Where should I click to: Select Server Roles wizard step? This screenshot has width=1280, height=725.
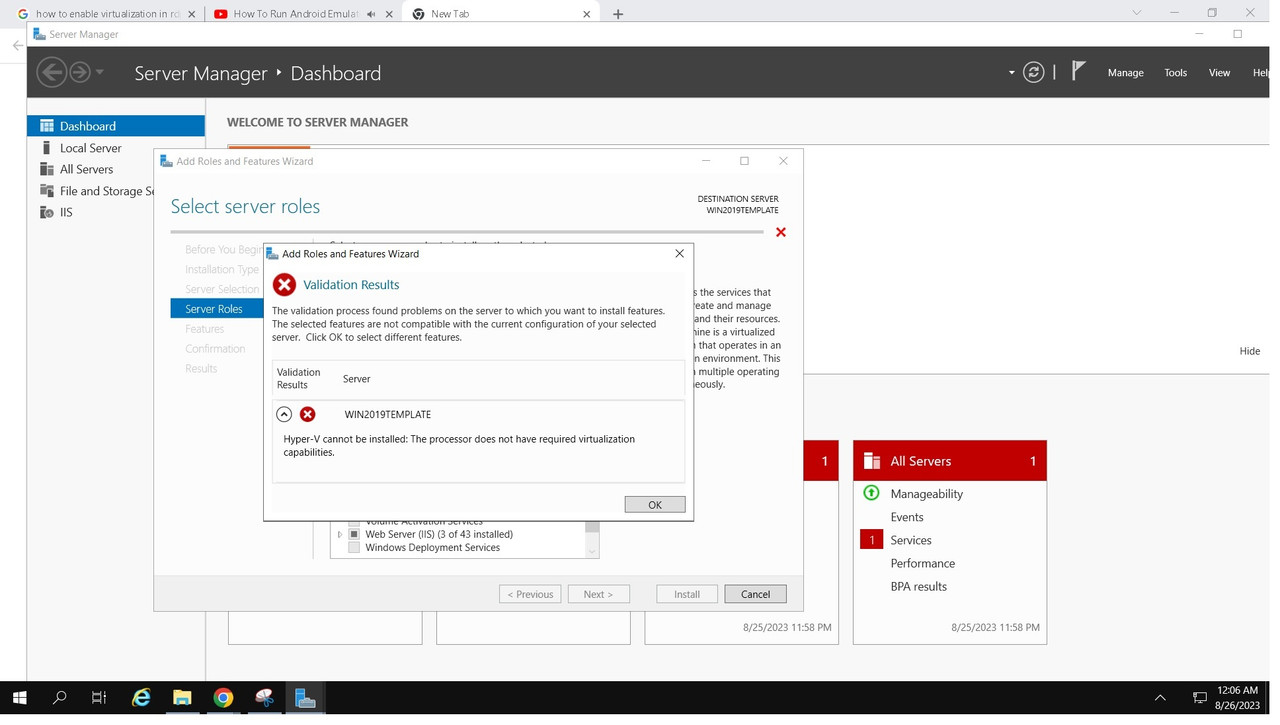pyautogui.click(x=217, y=309)
